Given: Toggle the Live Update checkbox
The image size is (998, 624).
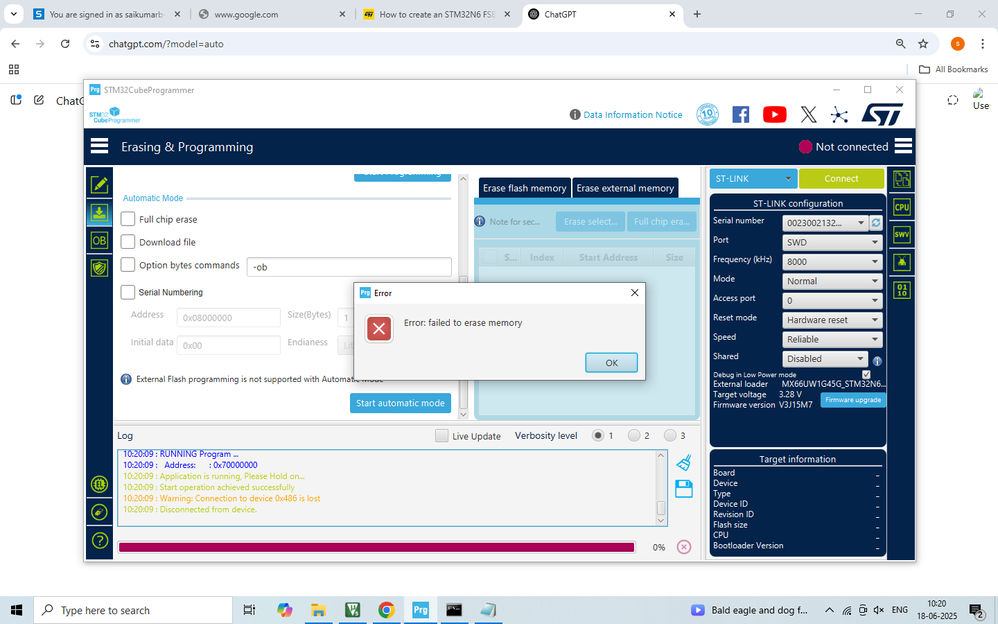Looking at the screenshot, I should 441,436.
